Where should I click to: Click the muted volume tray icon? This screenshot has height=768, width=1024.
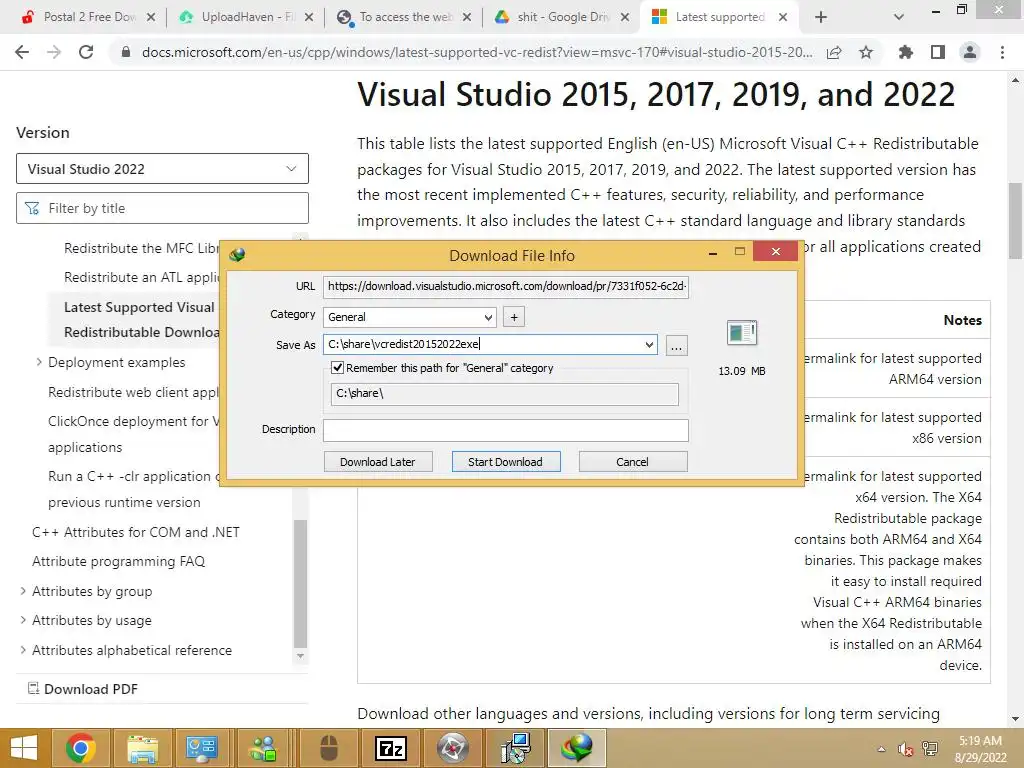pos(904,749)
